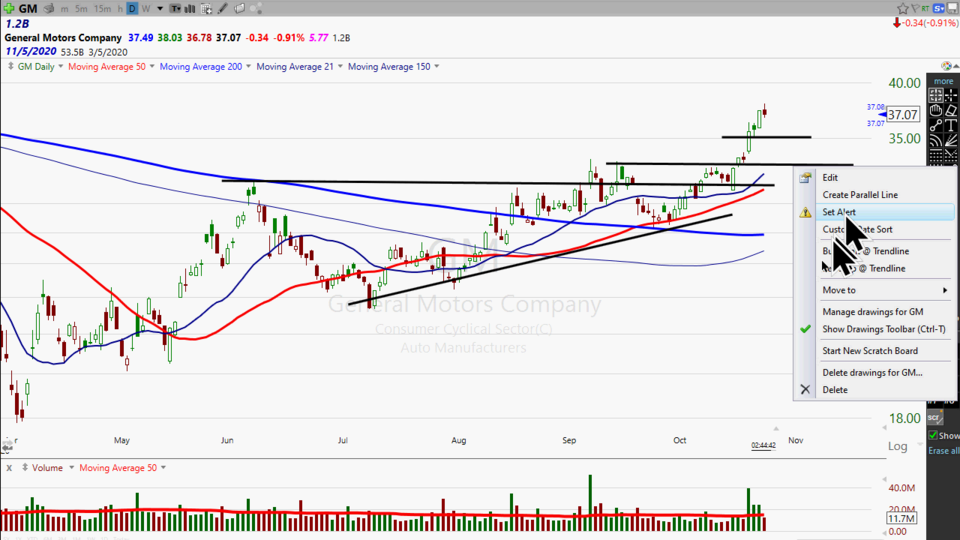Select the hourly h timeframe toggle
The width and height of the screenshot is (960, 540).
point(120,9)
